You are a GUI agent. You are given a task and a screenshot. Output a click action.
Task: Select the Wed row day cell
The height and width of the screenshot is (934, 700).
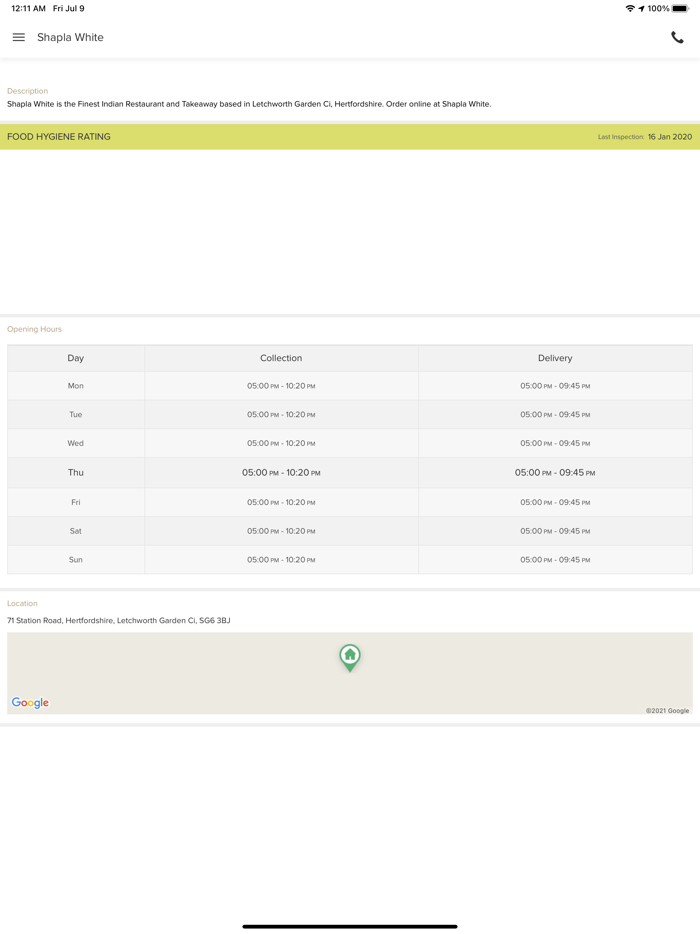point(76,443)
